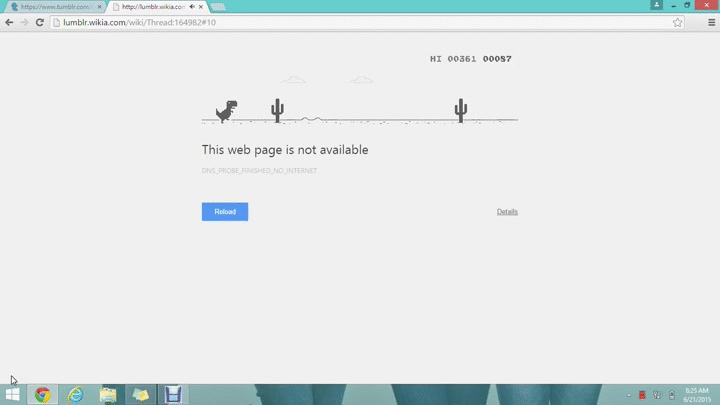Click the Forward arrow in Chrome toolbar
Image resolution: width=720 pixels, height=405 pixels.
pyautogui.click(x=24, y=22)
